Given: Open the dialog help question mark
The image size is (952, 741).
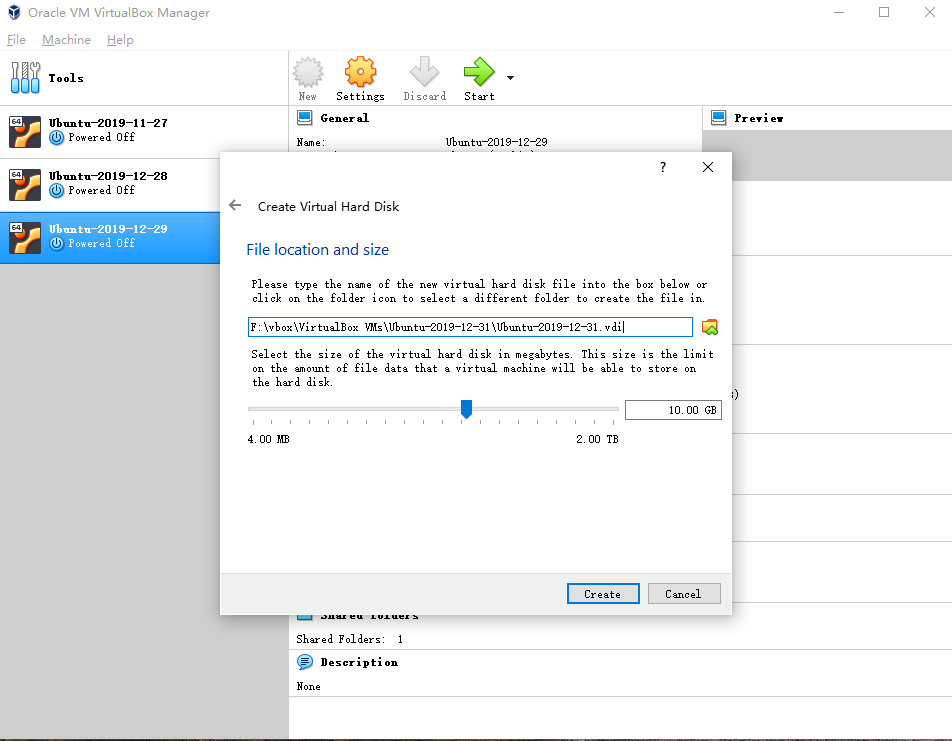Looking at the screenshot, I should tap(663, 167).
